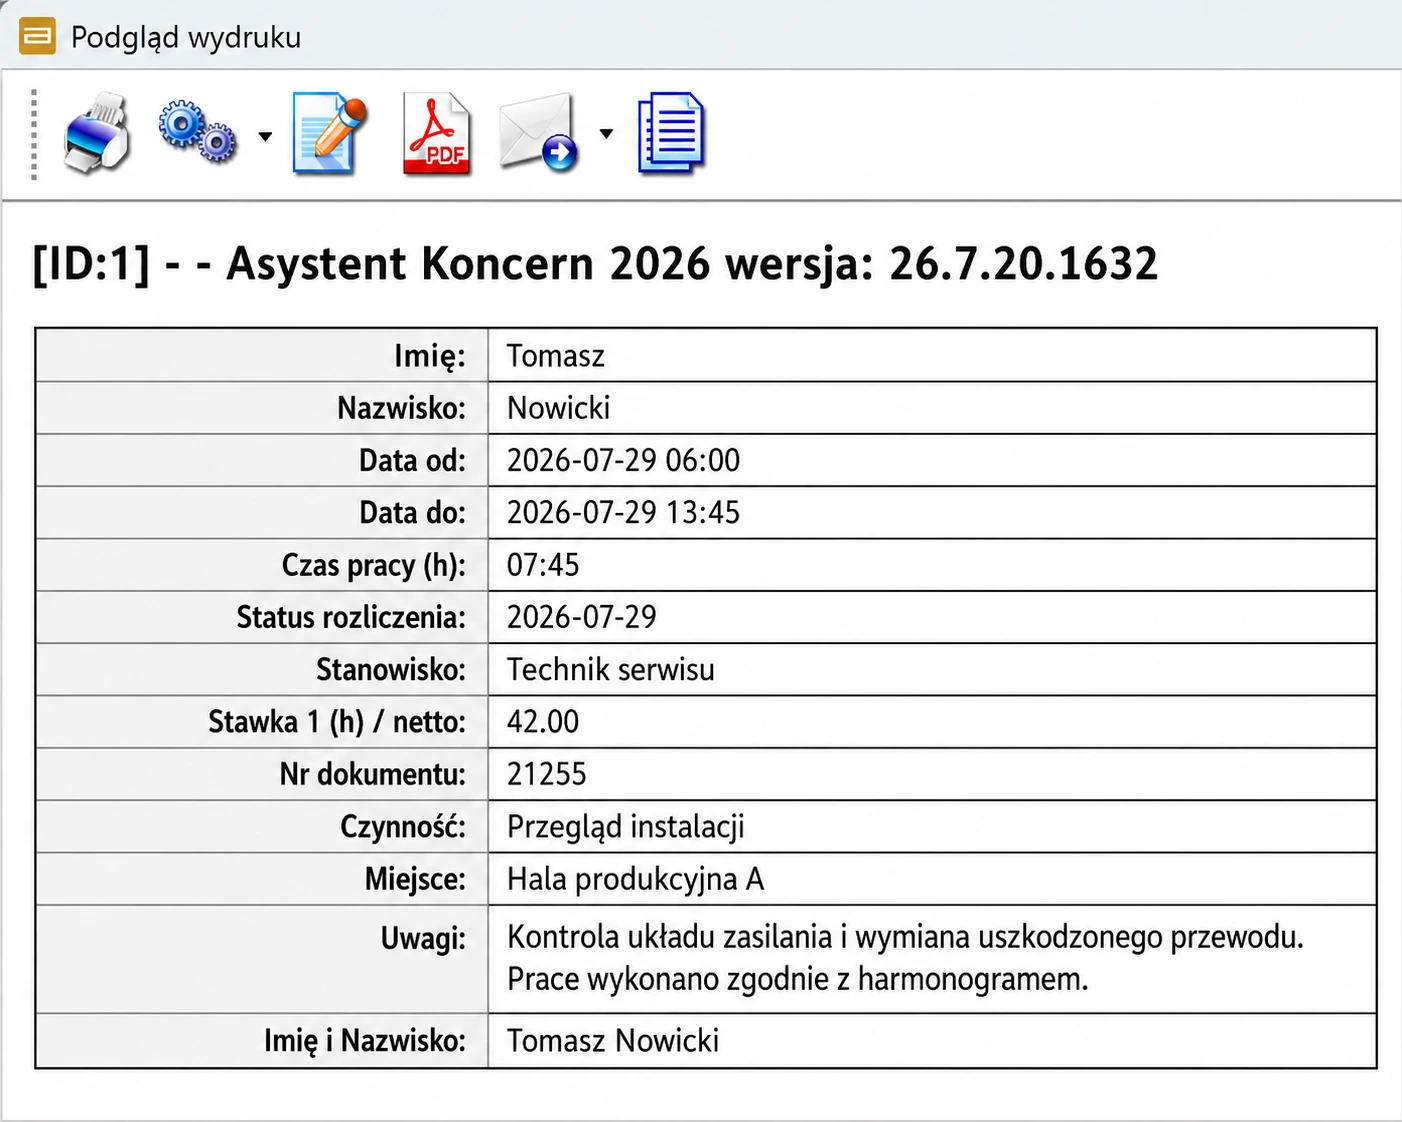Select the Stanowisko value Technik serwisu
Viewport: 1402px width, 1122px height.
[x=611, y=669]
